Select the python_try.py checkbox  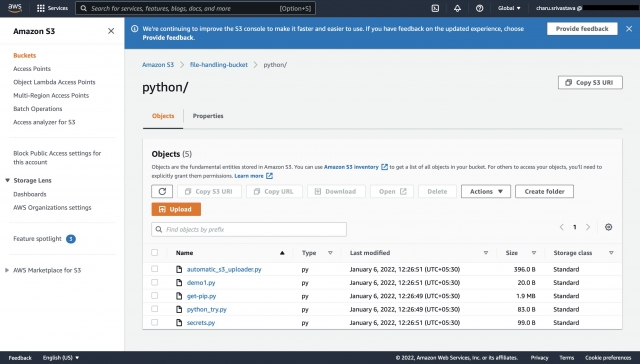(154, 309)
